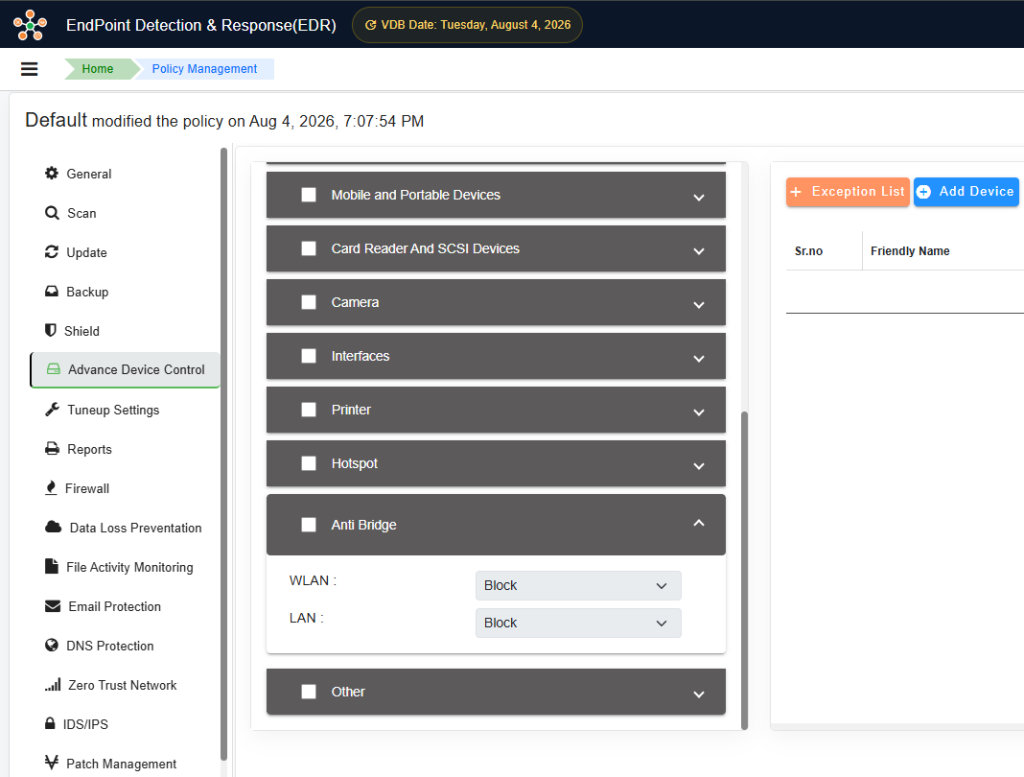Click the Data Loss Prevention cloud icon

point(54,527)
